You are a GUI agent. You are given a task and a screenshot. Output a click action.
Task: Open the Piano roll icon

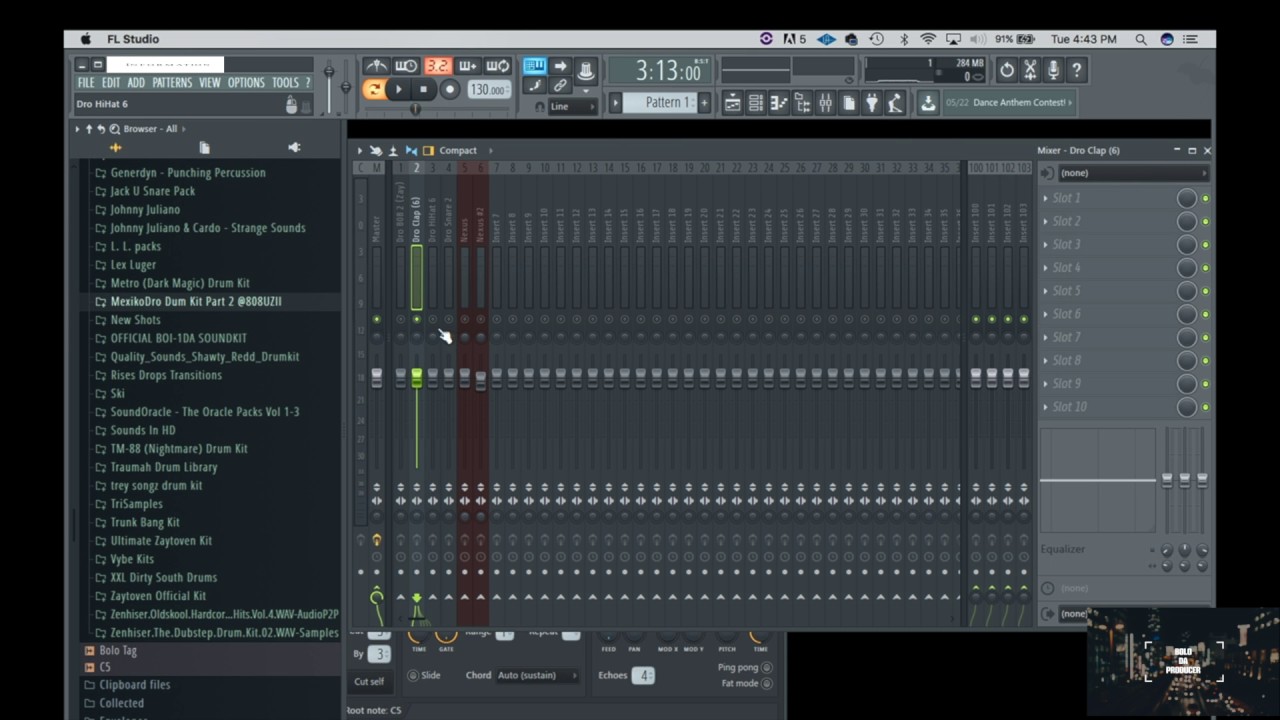(x=779, y=102)
